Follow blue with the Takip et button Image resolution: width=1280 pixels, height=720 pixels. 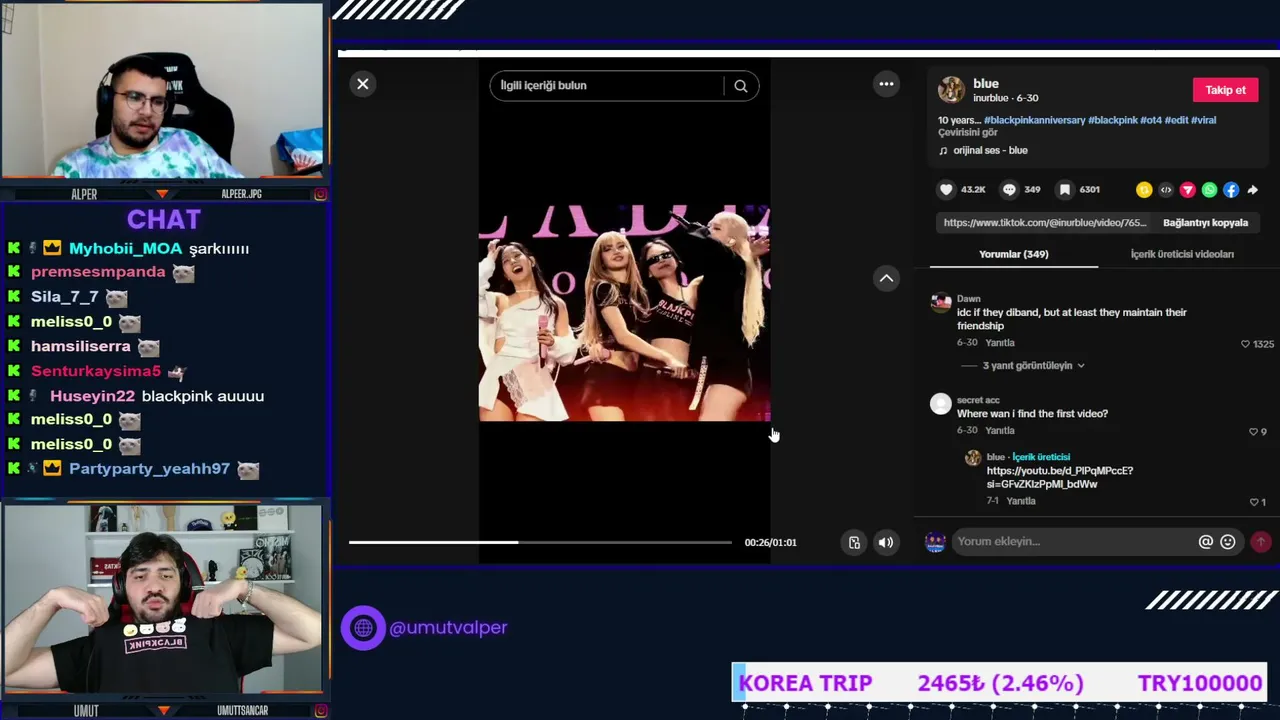click(x=1225, y=90)
